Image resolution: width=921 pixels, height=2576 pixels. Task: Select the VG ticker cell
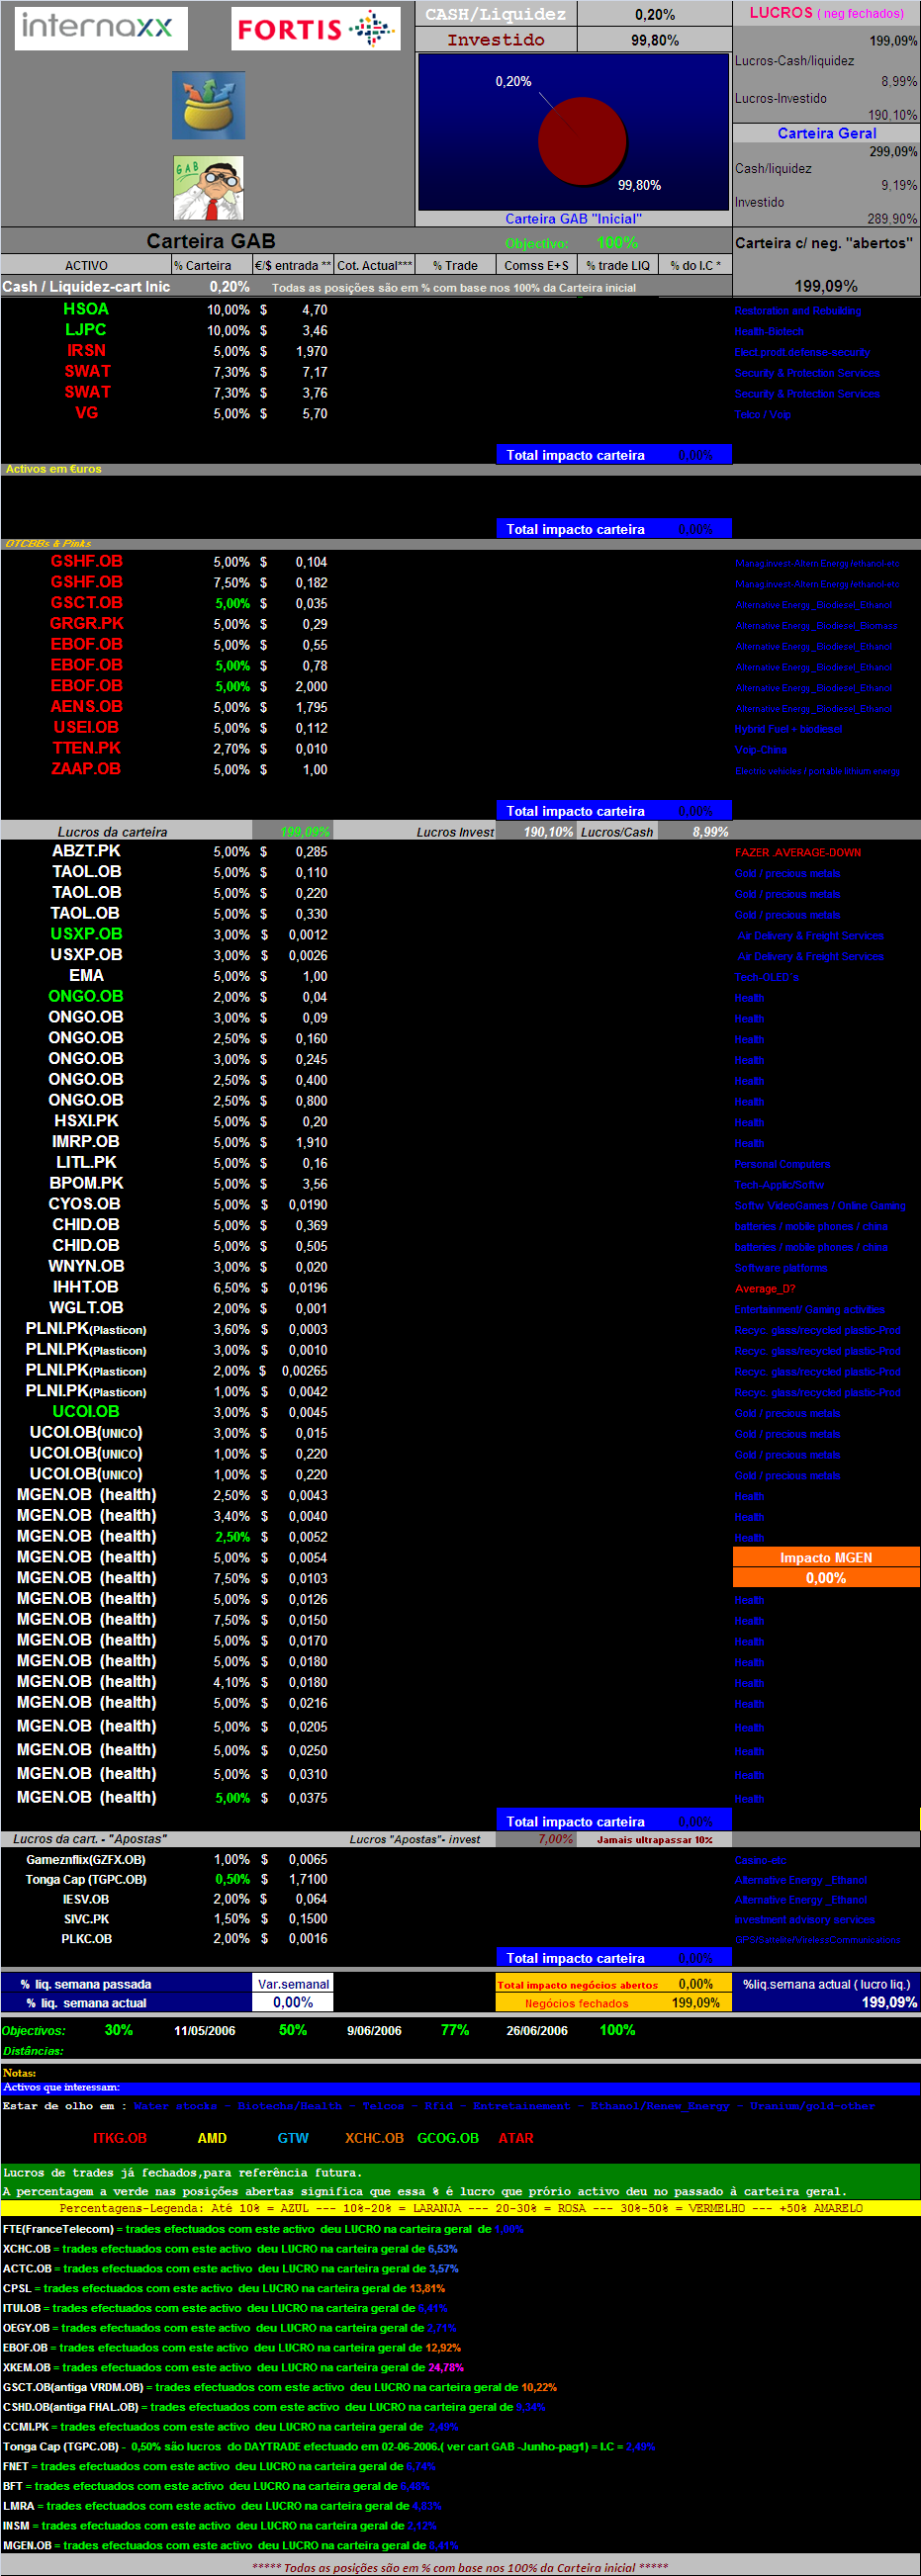(x=86, y=413)
